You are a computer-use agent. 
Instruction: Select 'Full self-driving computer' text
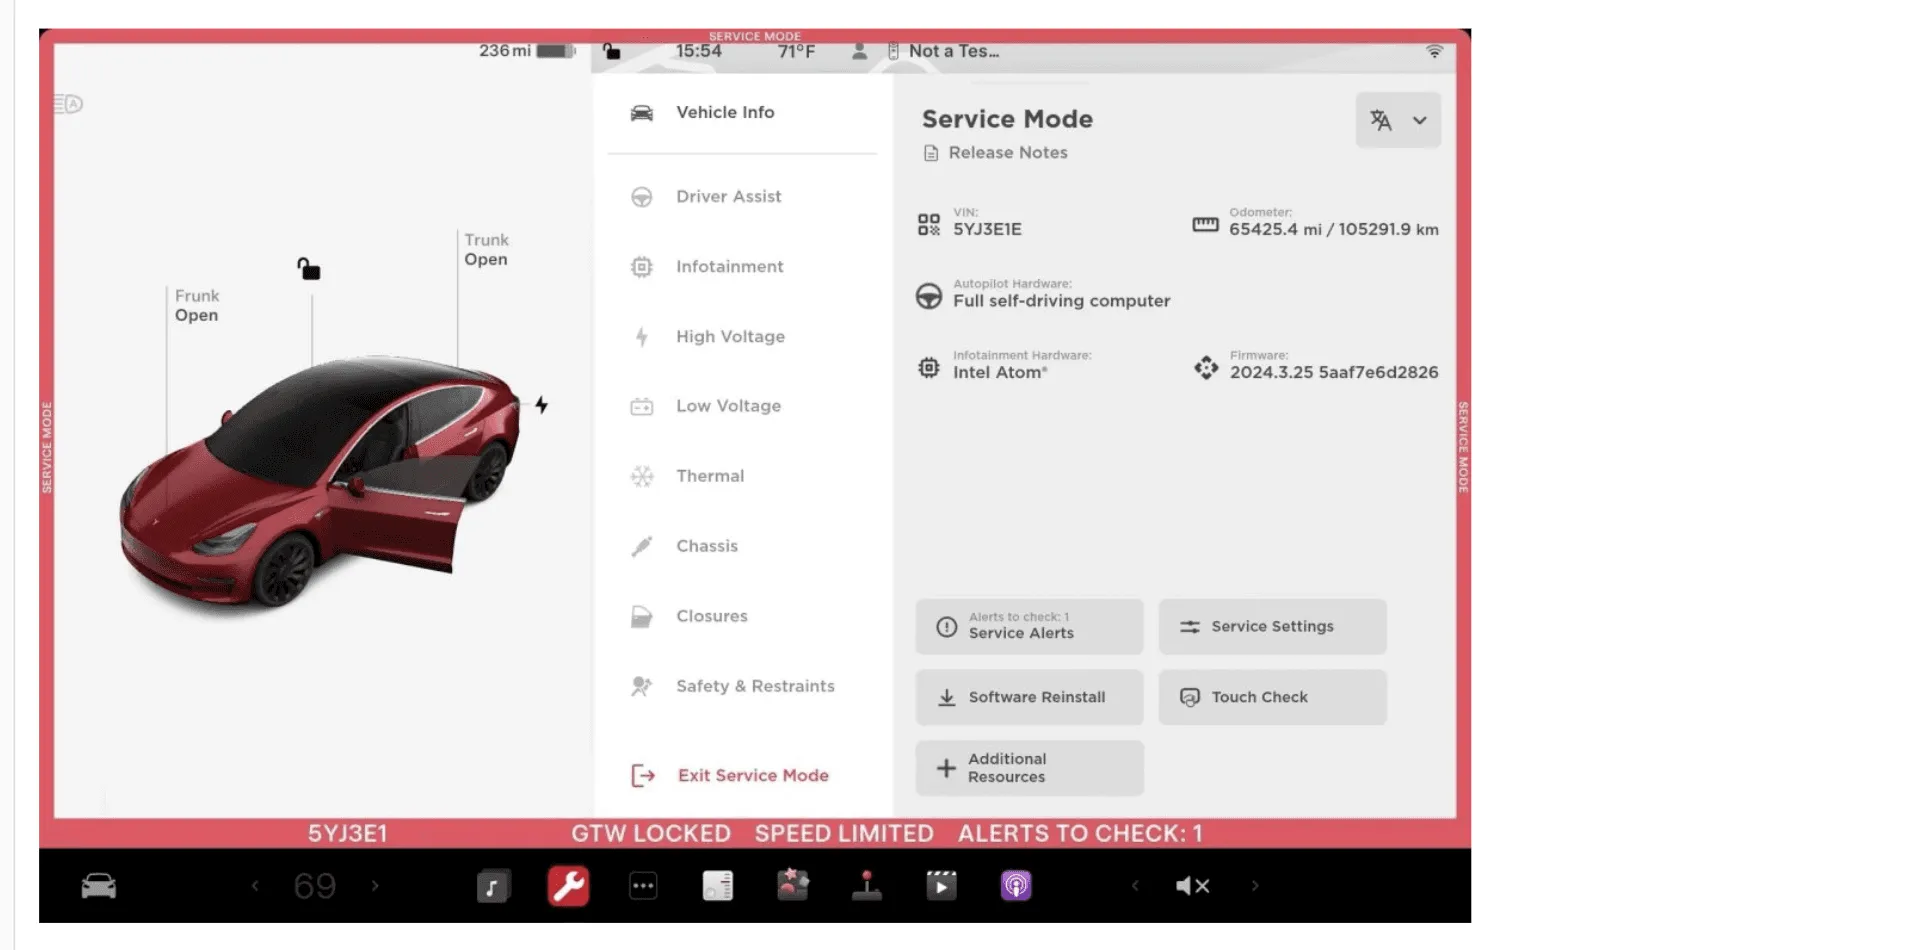point(1061,301)
